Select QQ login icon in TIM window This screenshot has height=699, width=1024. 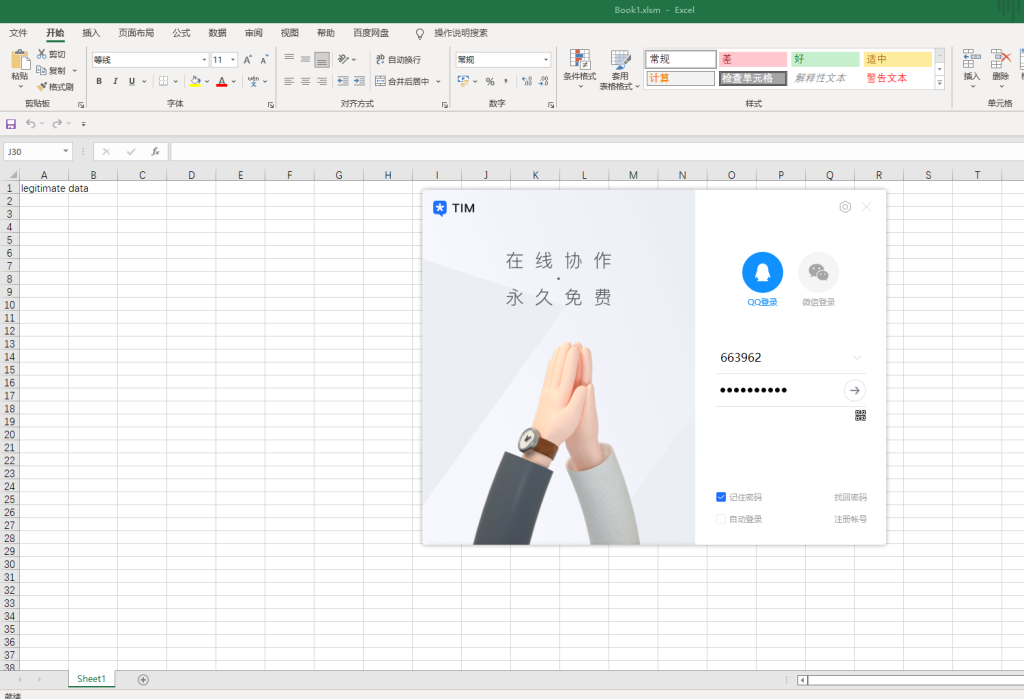point(762,272)
